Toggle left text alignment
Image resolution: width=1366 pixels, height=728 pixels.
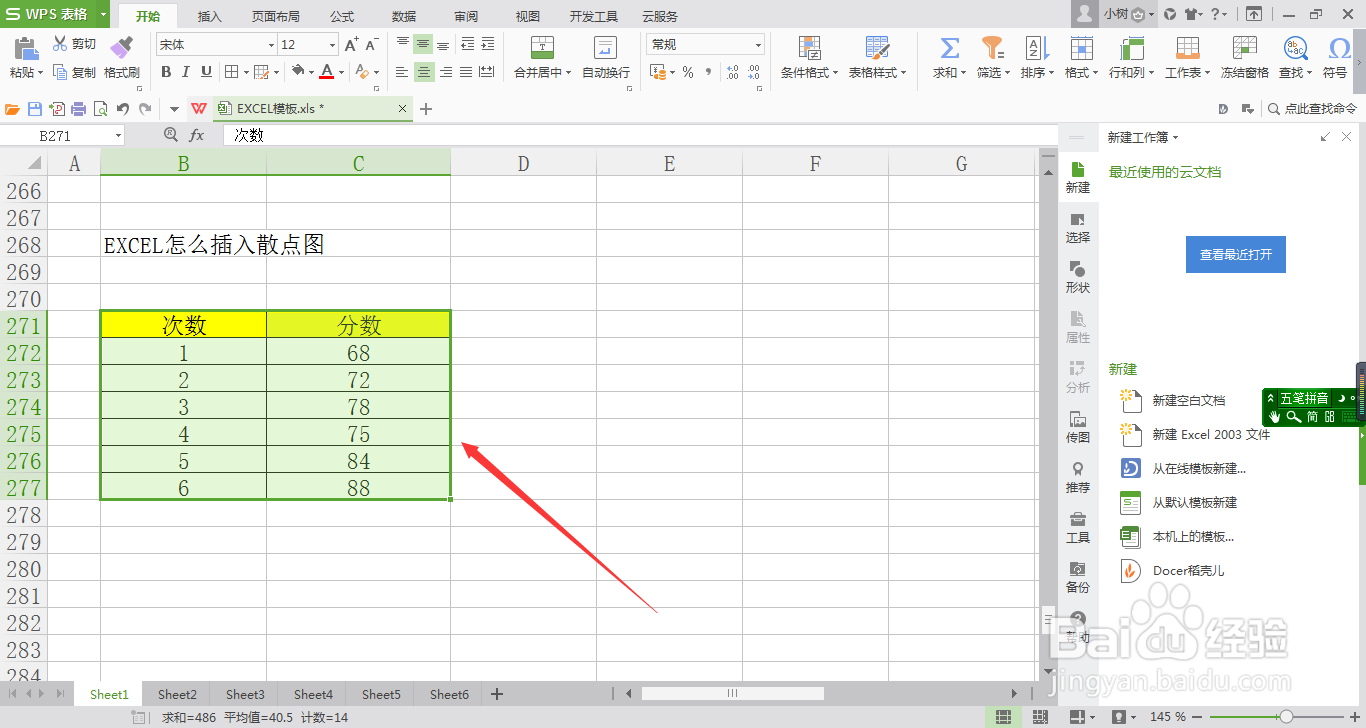pyautogui.click(x=402, y=72)
